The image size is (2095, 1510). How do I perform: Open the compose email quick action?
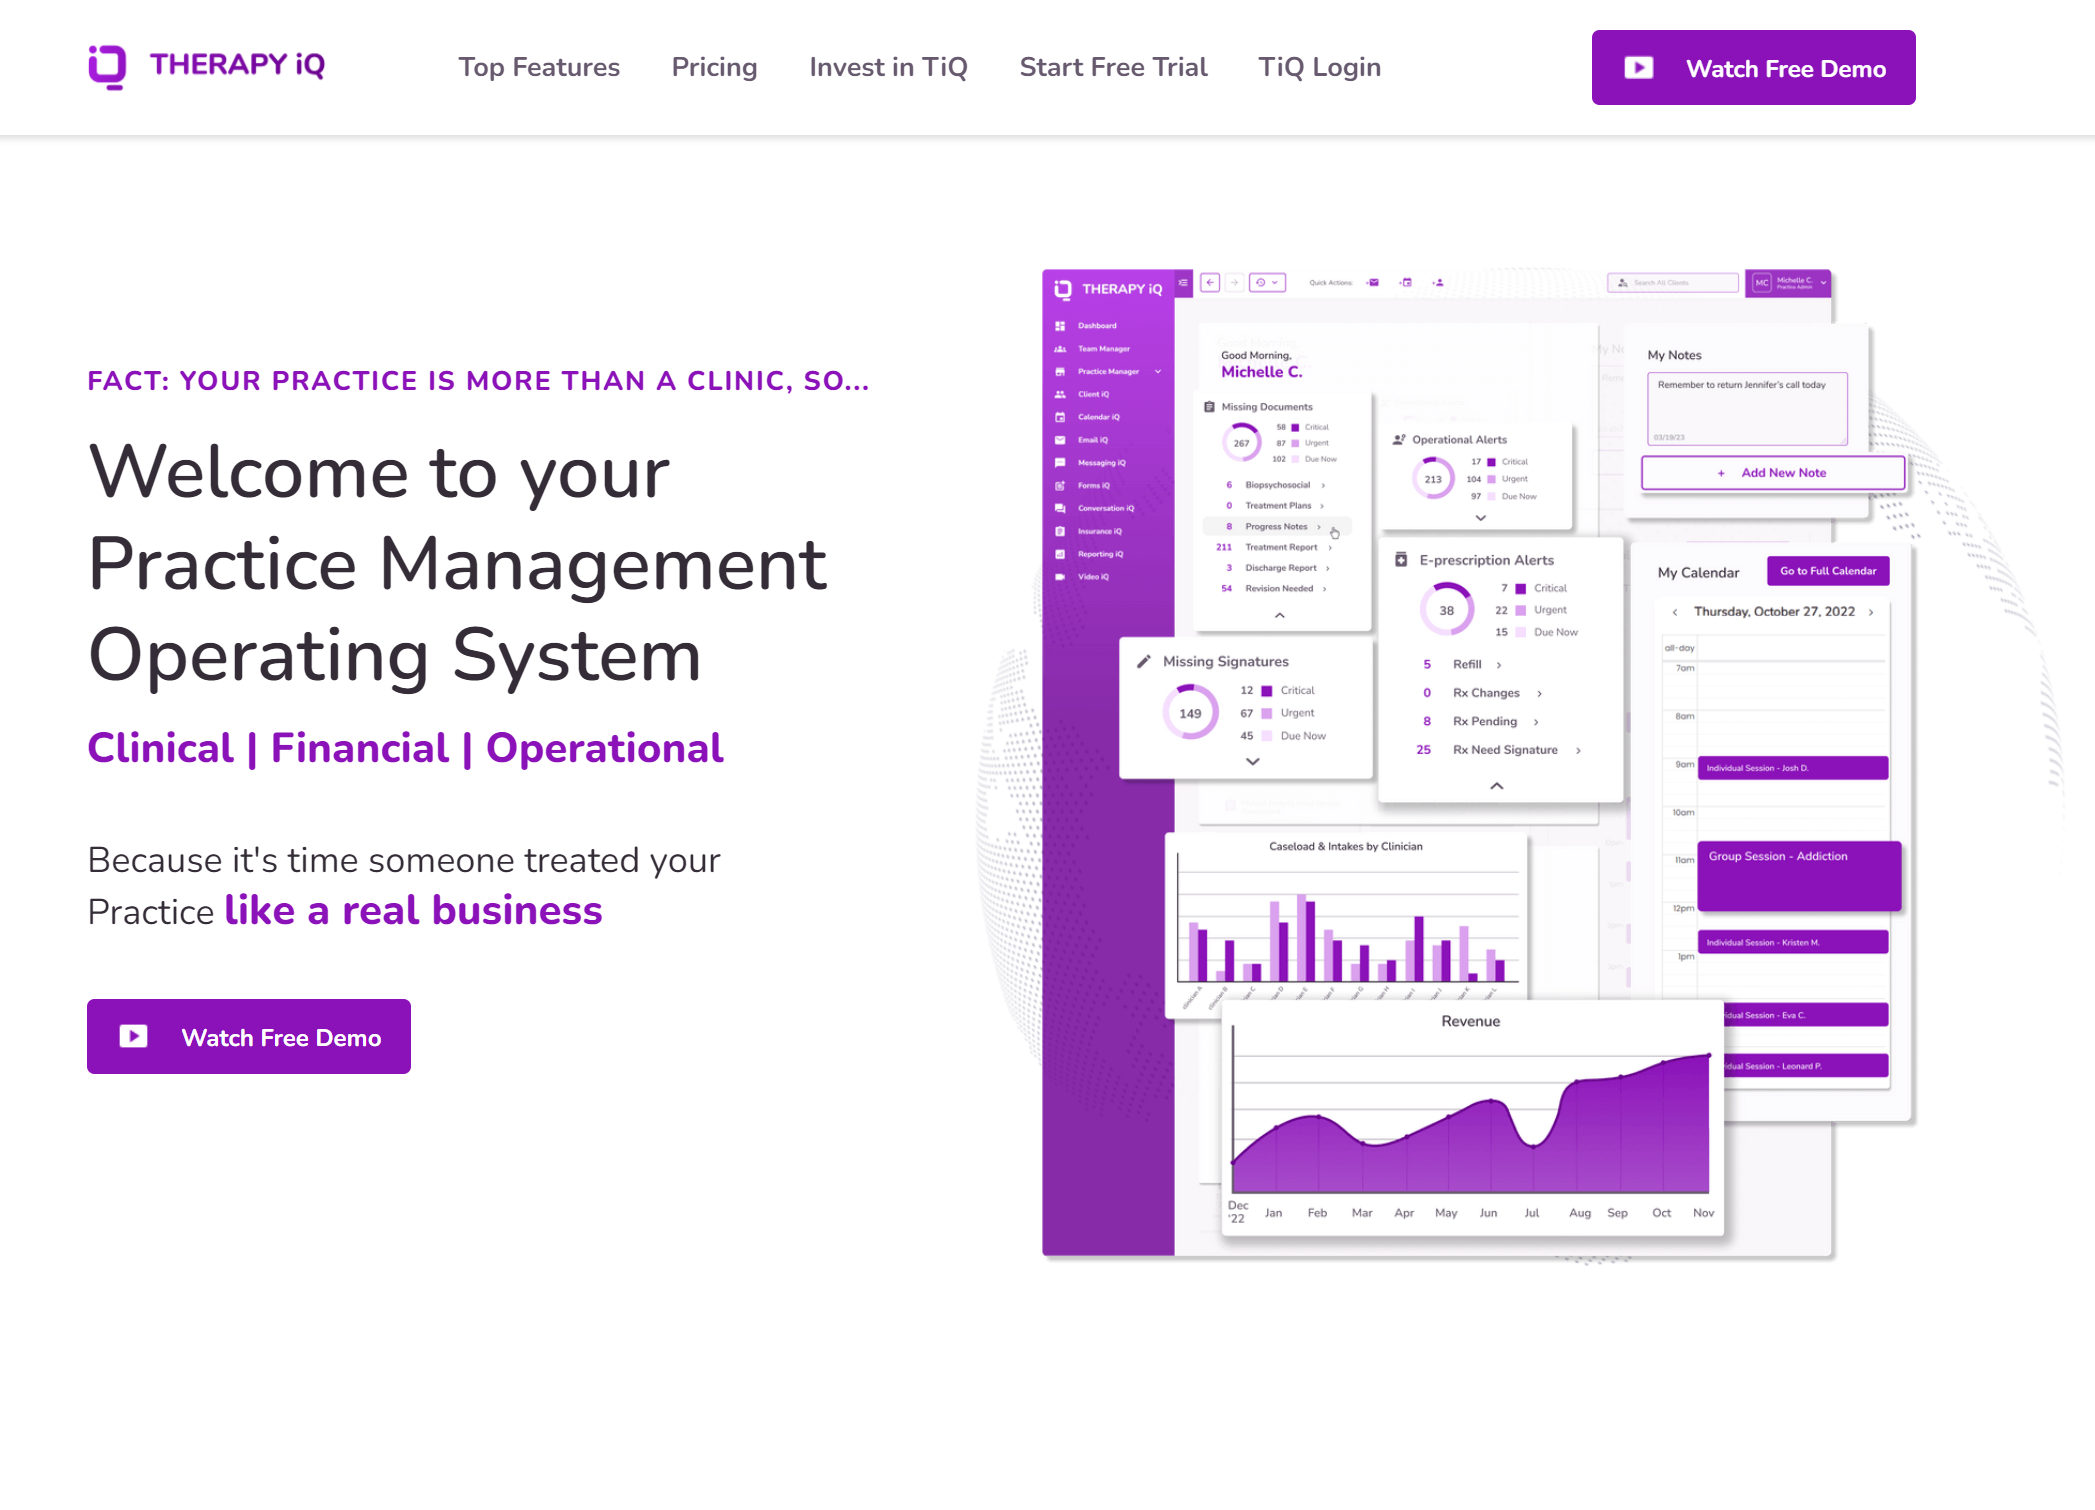click(1372, 282)
